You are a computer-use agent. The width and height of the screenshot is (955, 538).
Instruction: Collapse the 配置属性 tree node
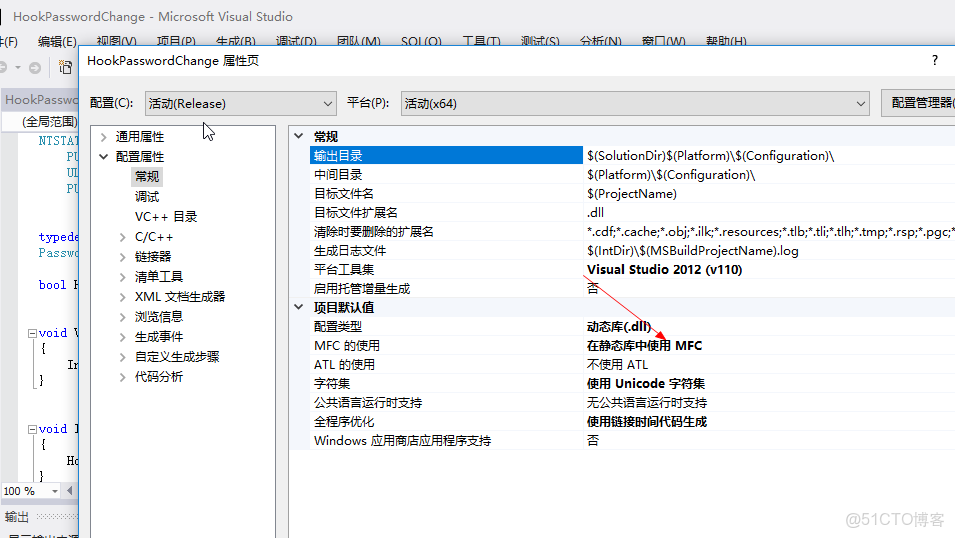tap(104, 157)
